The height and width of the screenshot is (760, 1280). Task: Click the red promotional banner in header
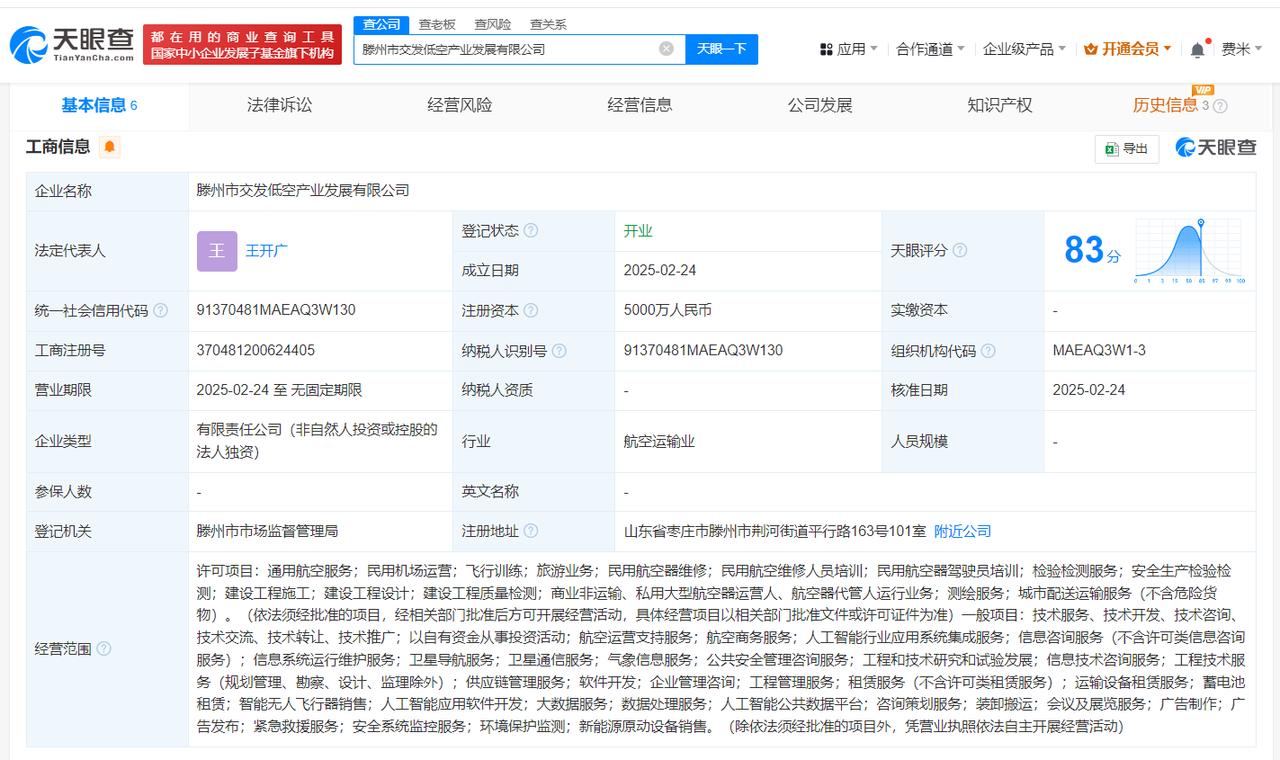point(242,45)
